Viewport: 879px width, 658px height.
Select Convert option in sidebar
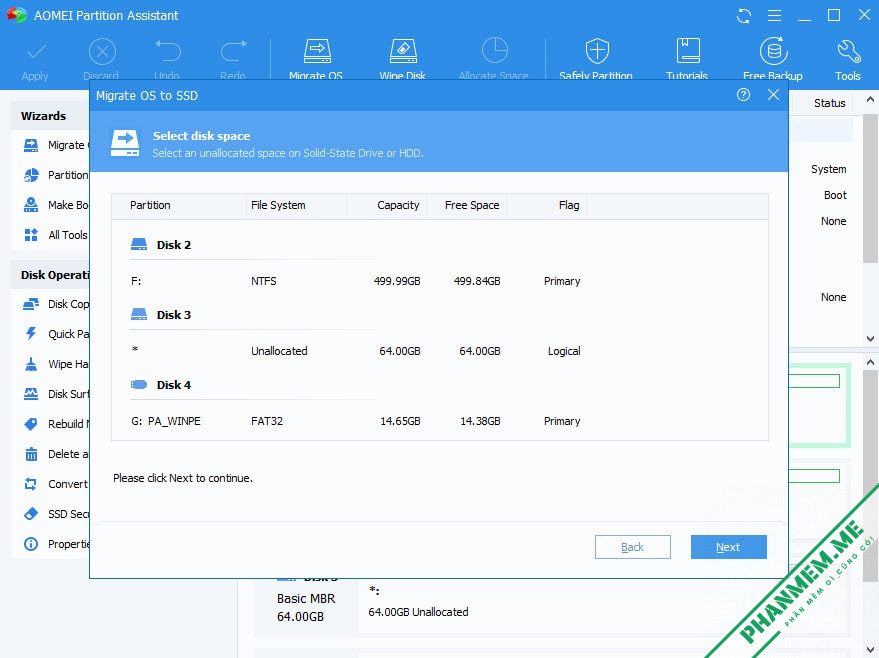55,484
